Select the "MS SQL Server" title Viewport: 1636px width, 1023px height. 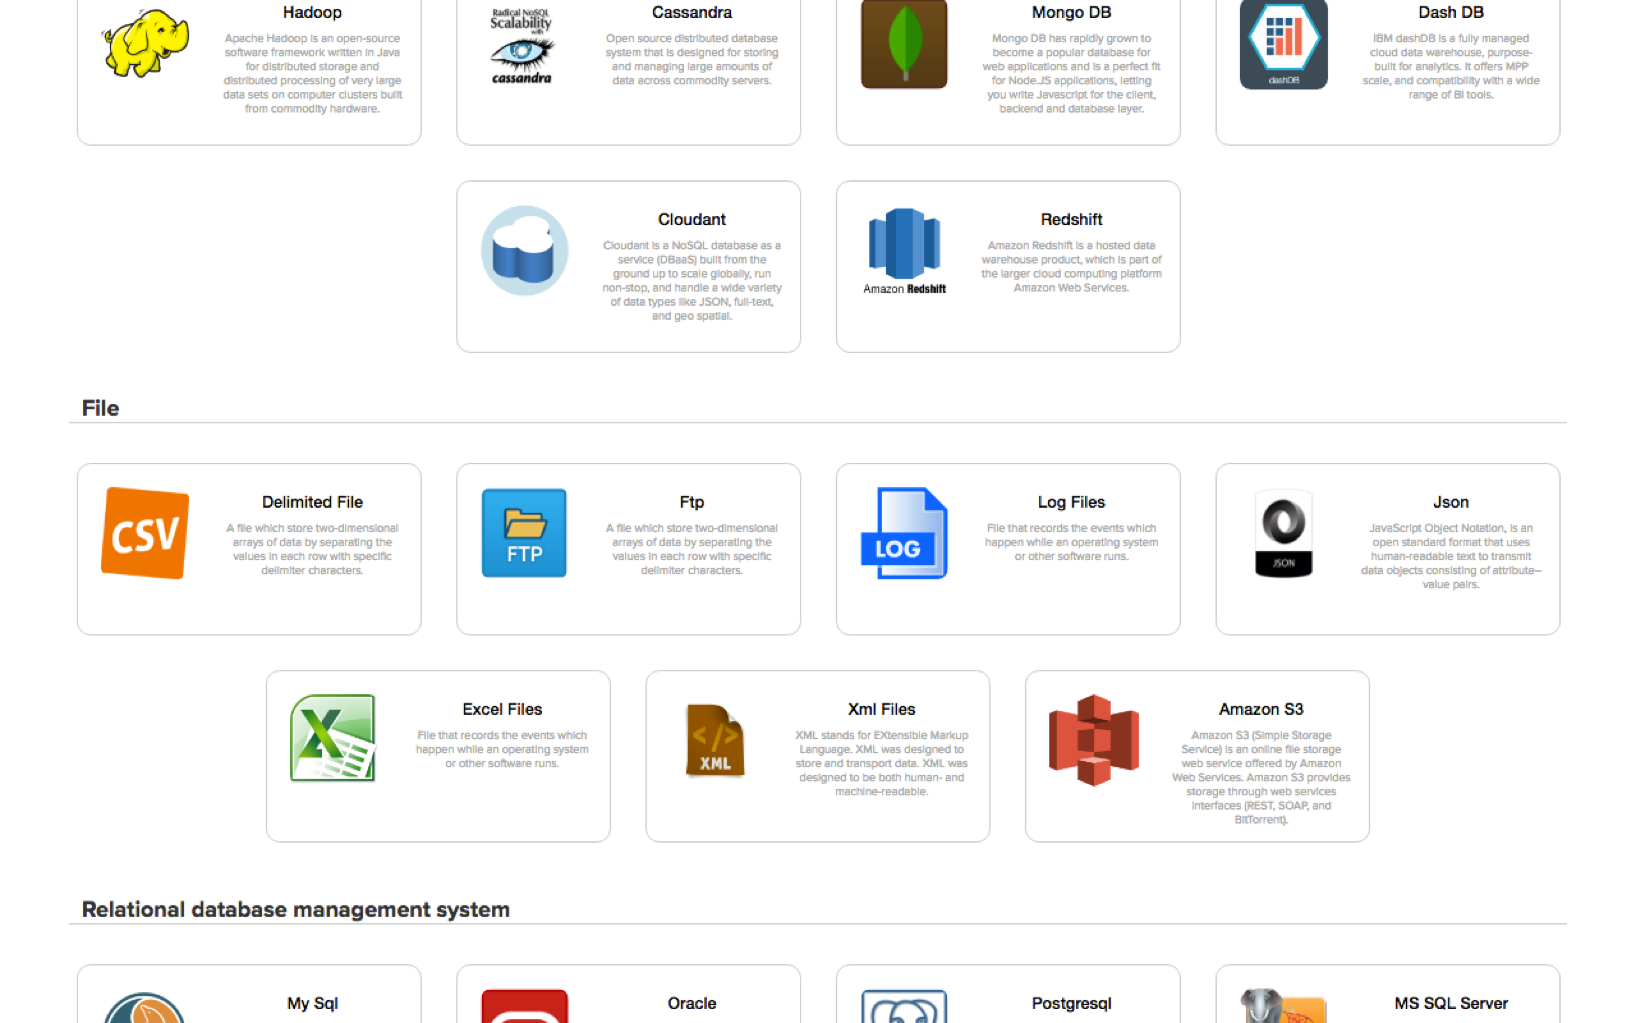[1451, 1003]
